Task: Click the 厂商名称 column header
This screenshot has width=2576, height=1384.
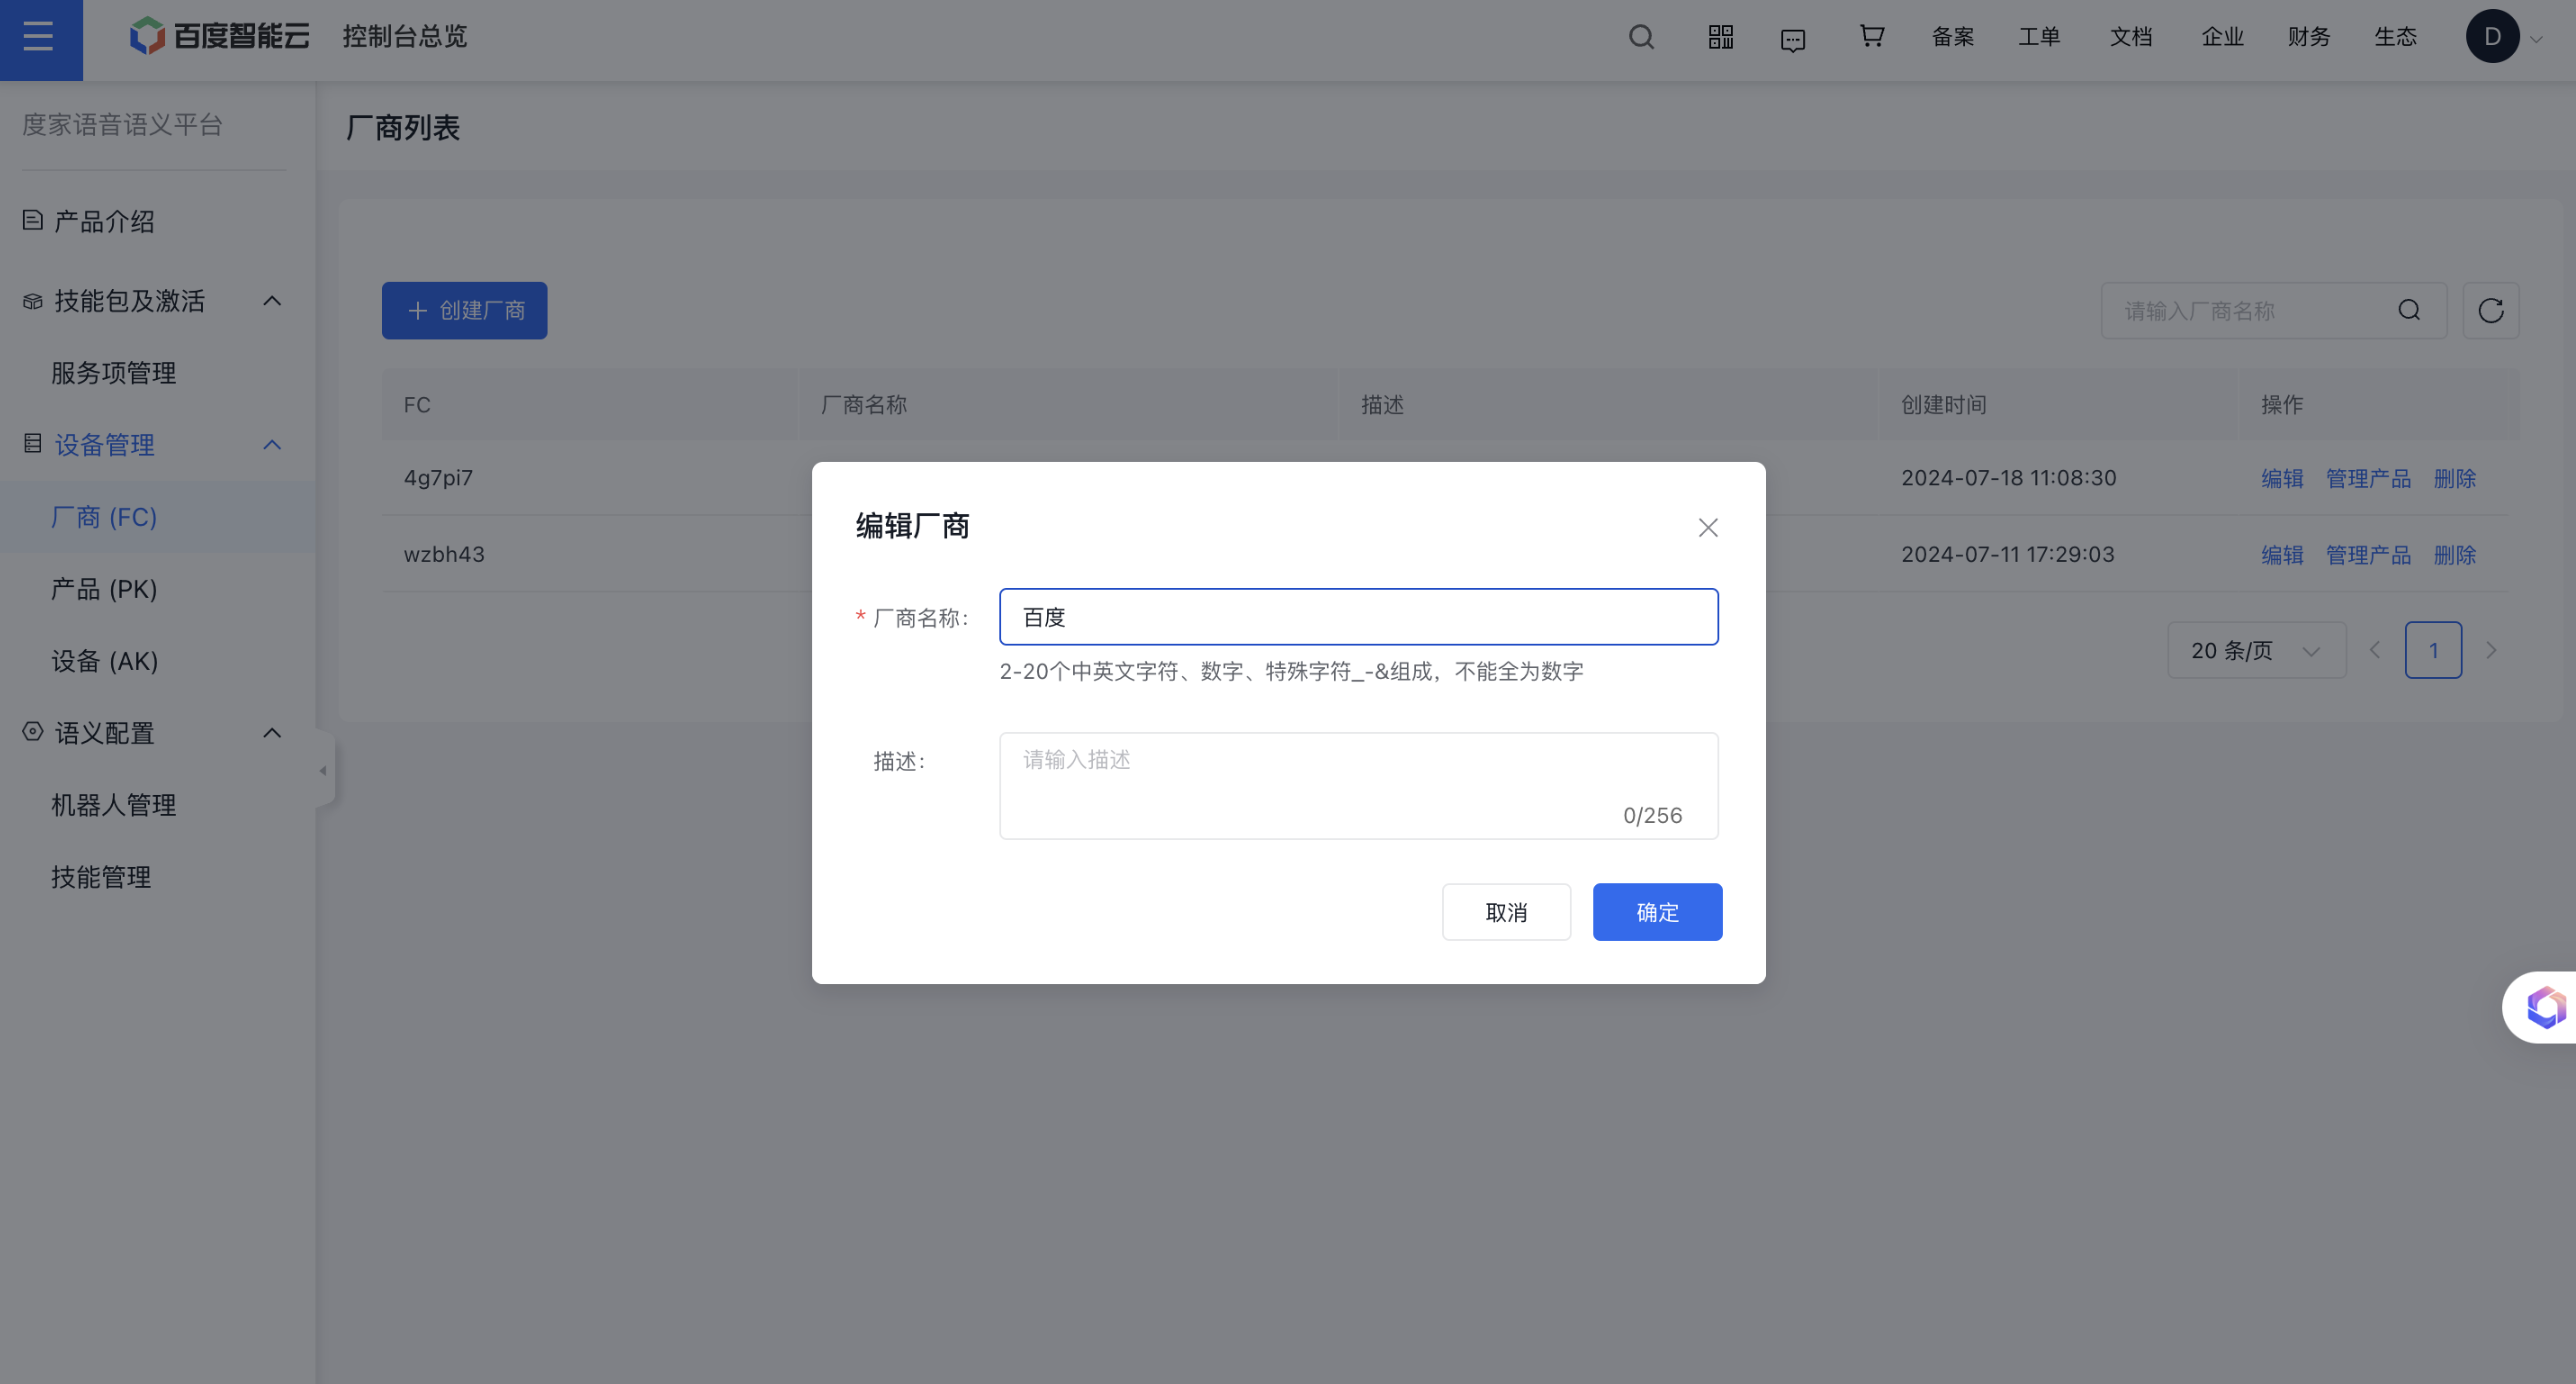Action: click(863, 405)
